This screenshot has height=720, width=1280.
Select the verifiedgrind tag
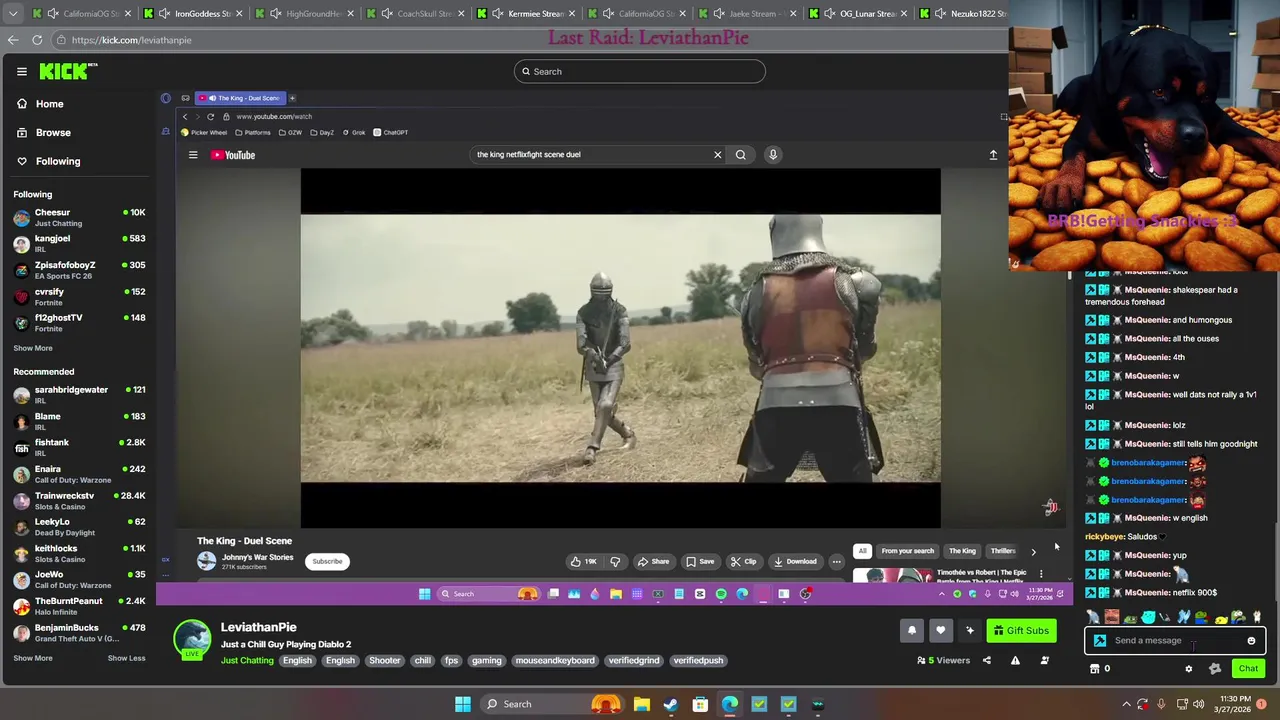634,660
